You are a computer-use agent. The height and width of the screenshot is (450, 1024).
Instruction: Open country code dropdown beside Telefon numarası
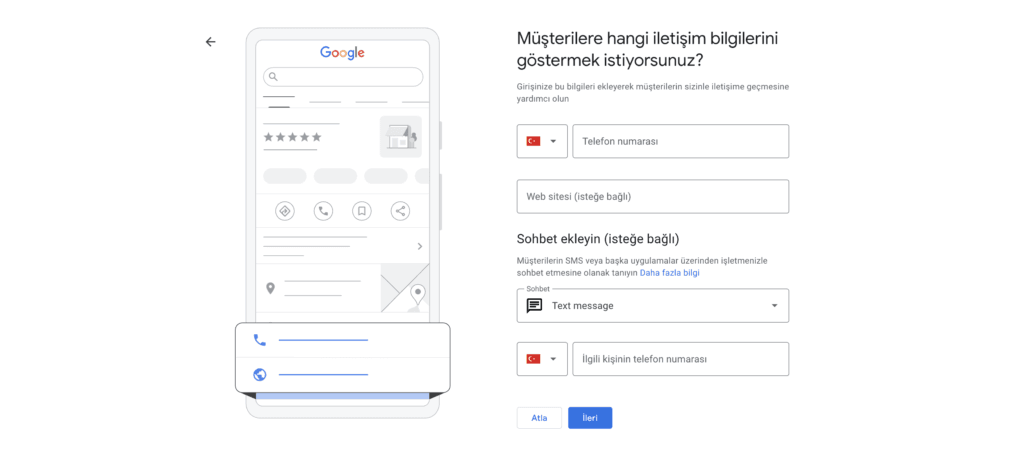(x=542, y=141)
